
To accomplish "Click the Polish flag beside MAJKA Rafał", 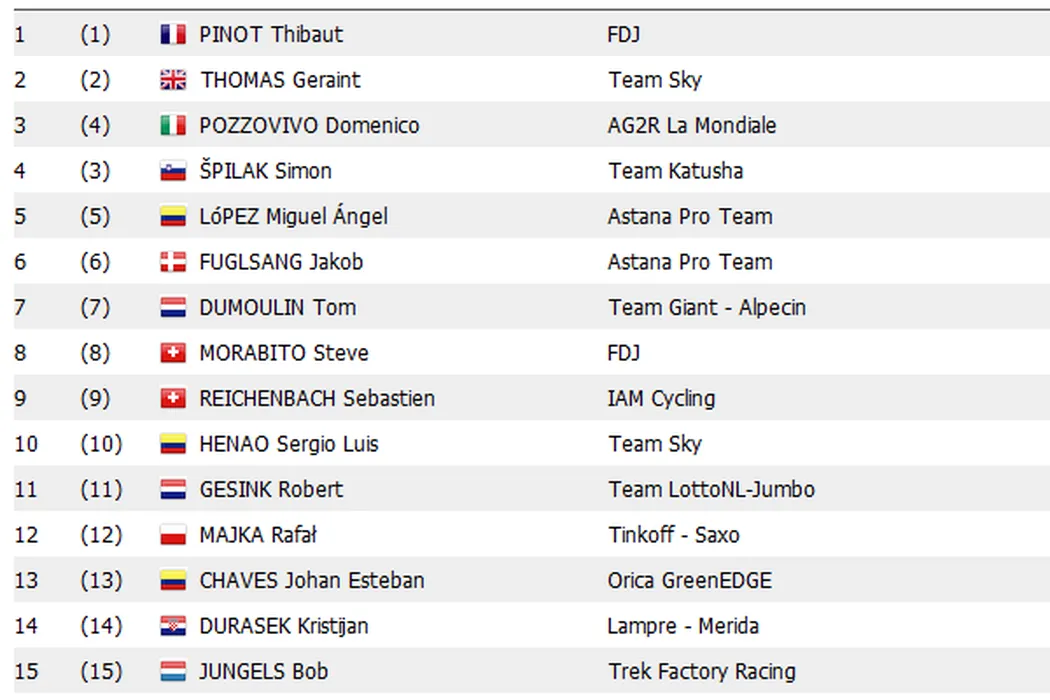I will click(173, 536).
